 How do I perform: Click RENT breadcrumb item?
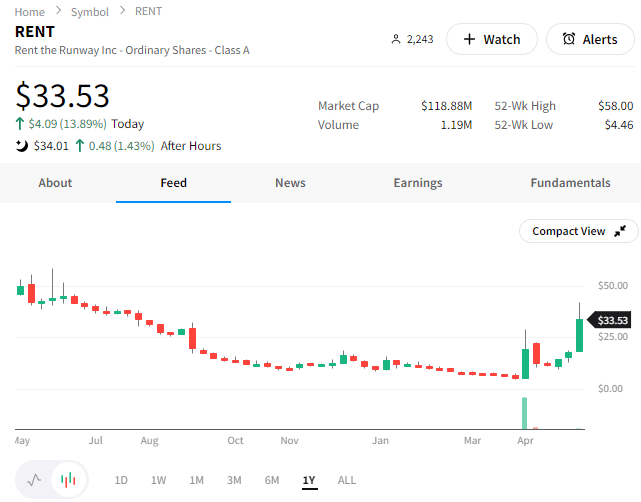coord(148,11)
